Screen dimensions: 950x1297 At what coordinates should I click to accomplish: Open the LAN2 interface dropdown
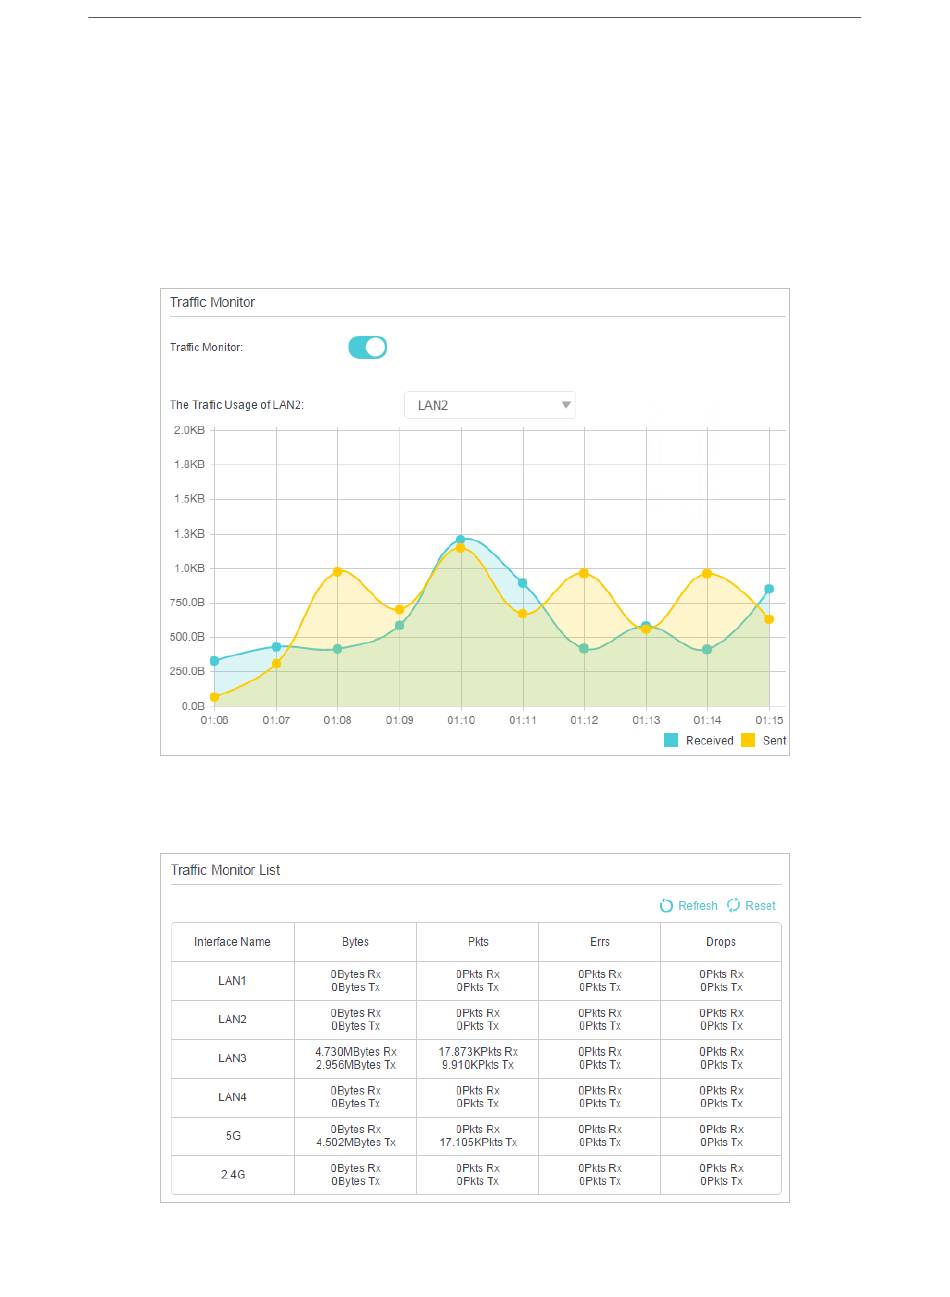point(490,405)
